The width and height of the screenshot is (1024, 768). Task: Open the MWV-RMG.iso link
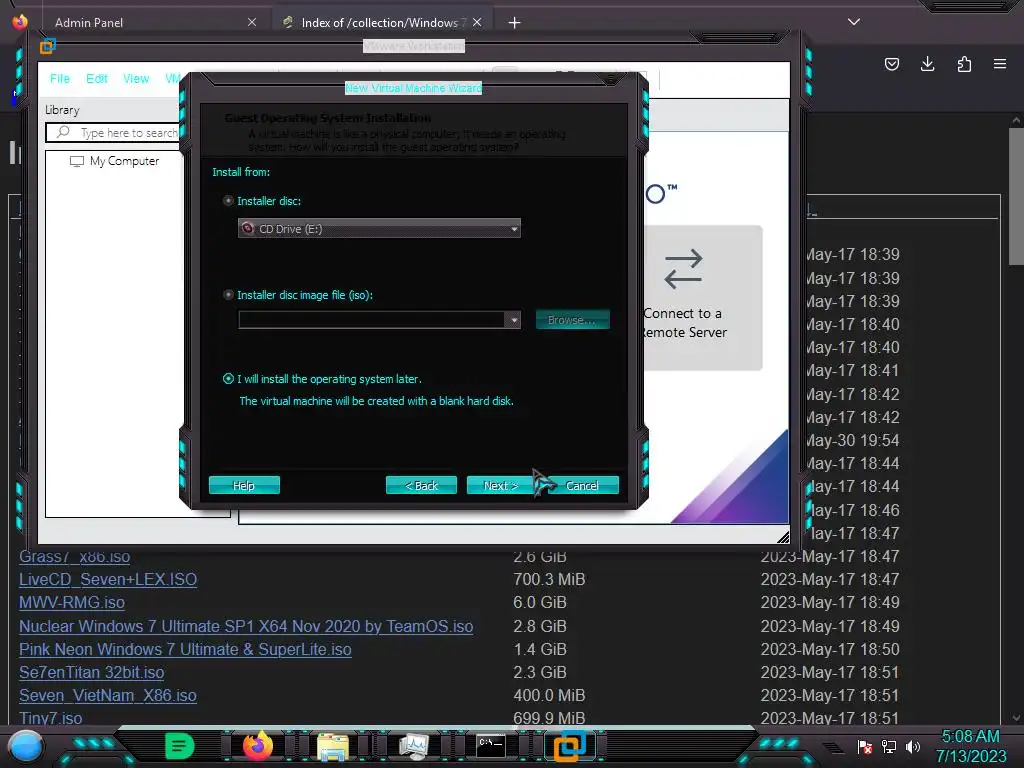[x=72, y=602]
